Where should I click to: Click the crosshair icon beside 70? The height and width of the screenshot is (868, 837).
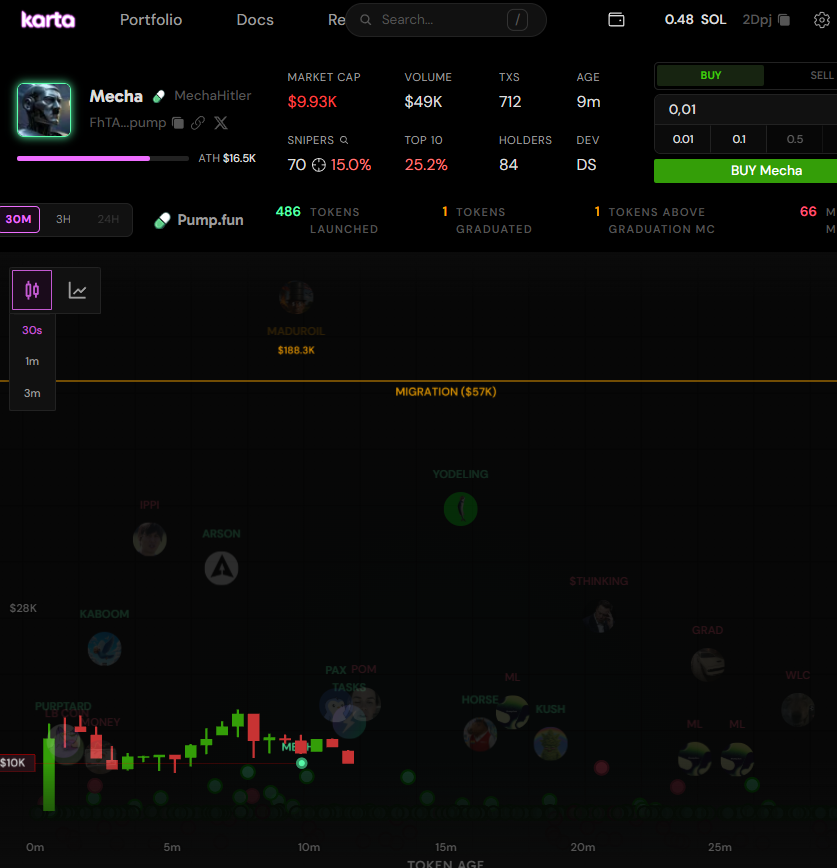point(319,165)
